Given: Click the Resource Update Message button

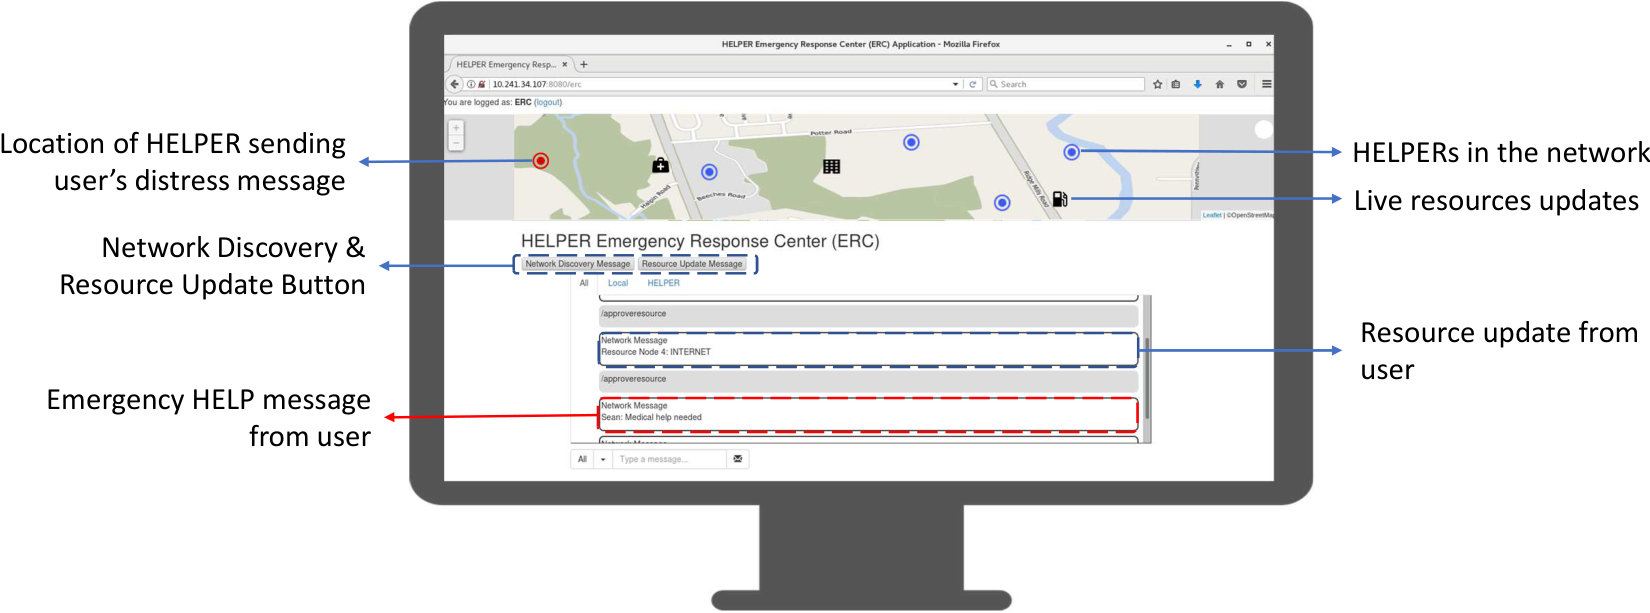Looking at the screenshot, I should click(x=692, y=264).
